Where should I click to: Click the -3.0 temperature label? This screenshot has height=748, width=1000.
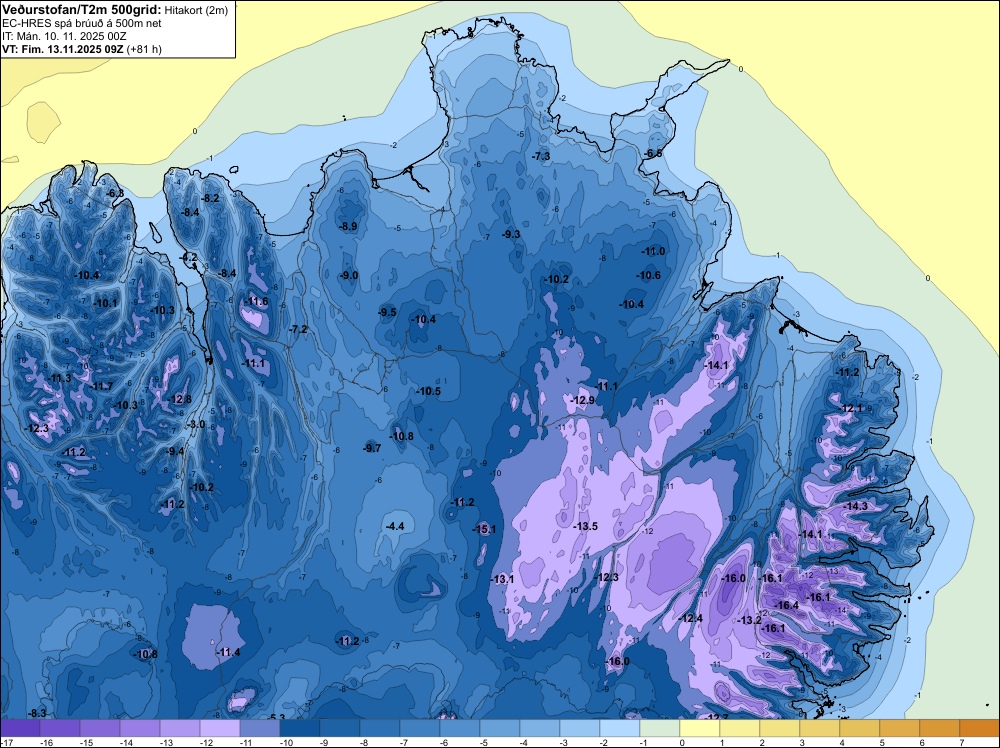pos(196,424)
